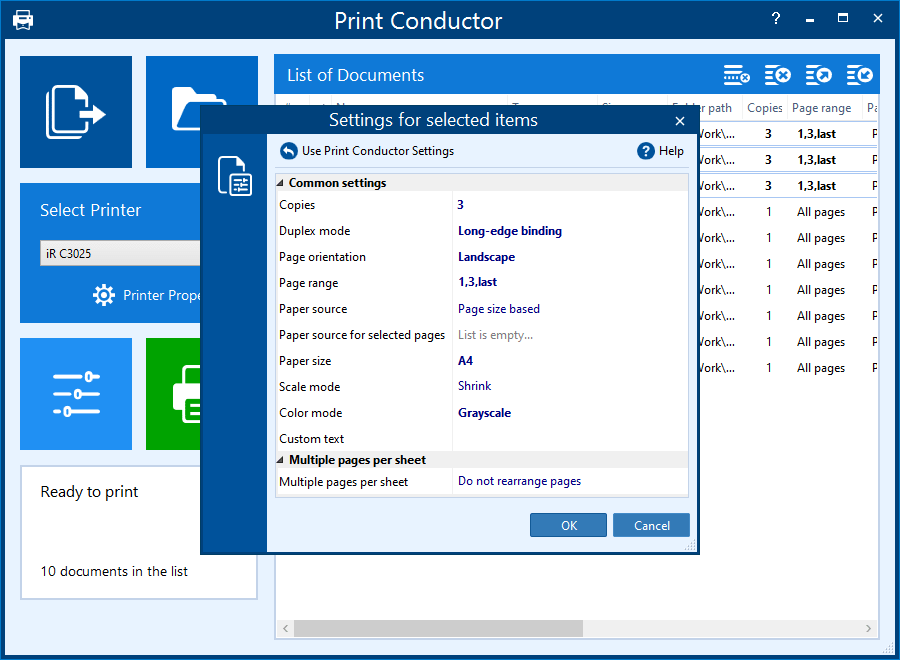Click the Help question mark in dialog
900x660 pixels.
646,151
